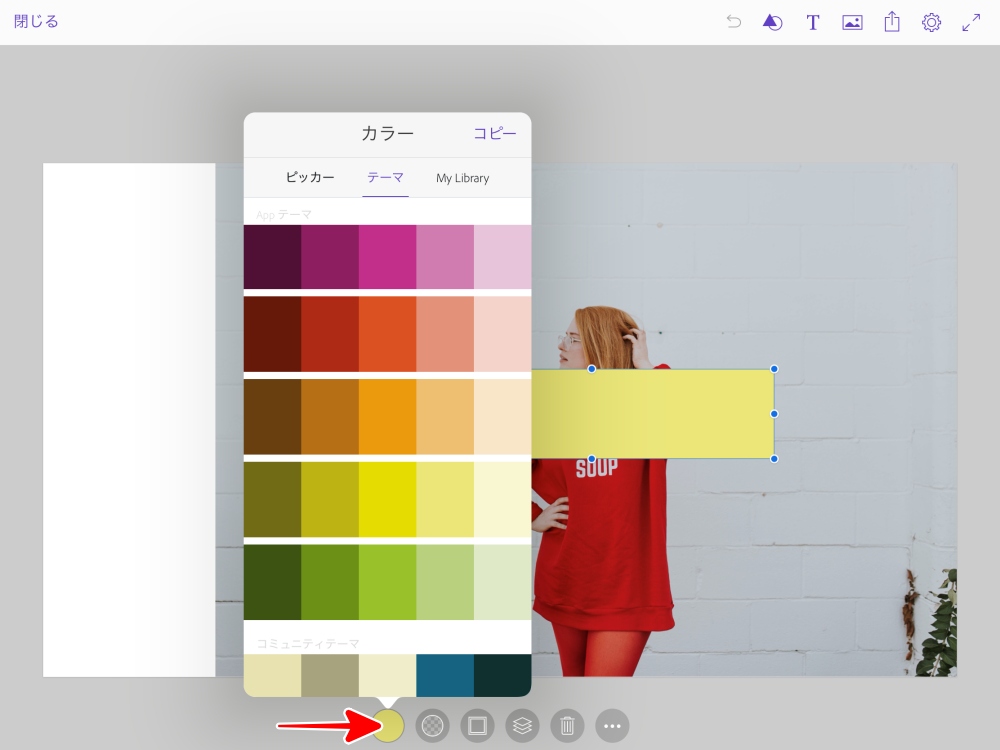Choose the light green swatch
This screenshot has height=750, width=1000.
point(445,582)
